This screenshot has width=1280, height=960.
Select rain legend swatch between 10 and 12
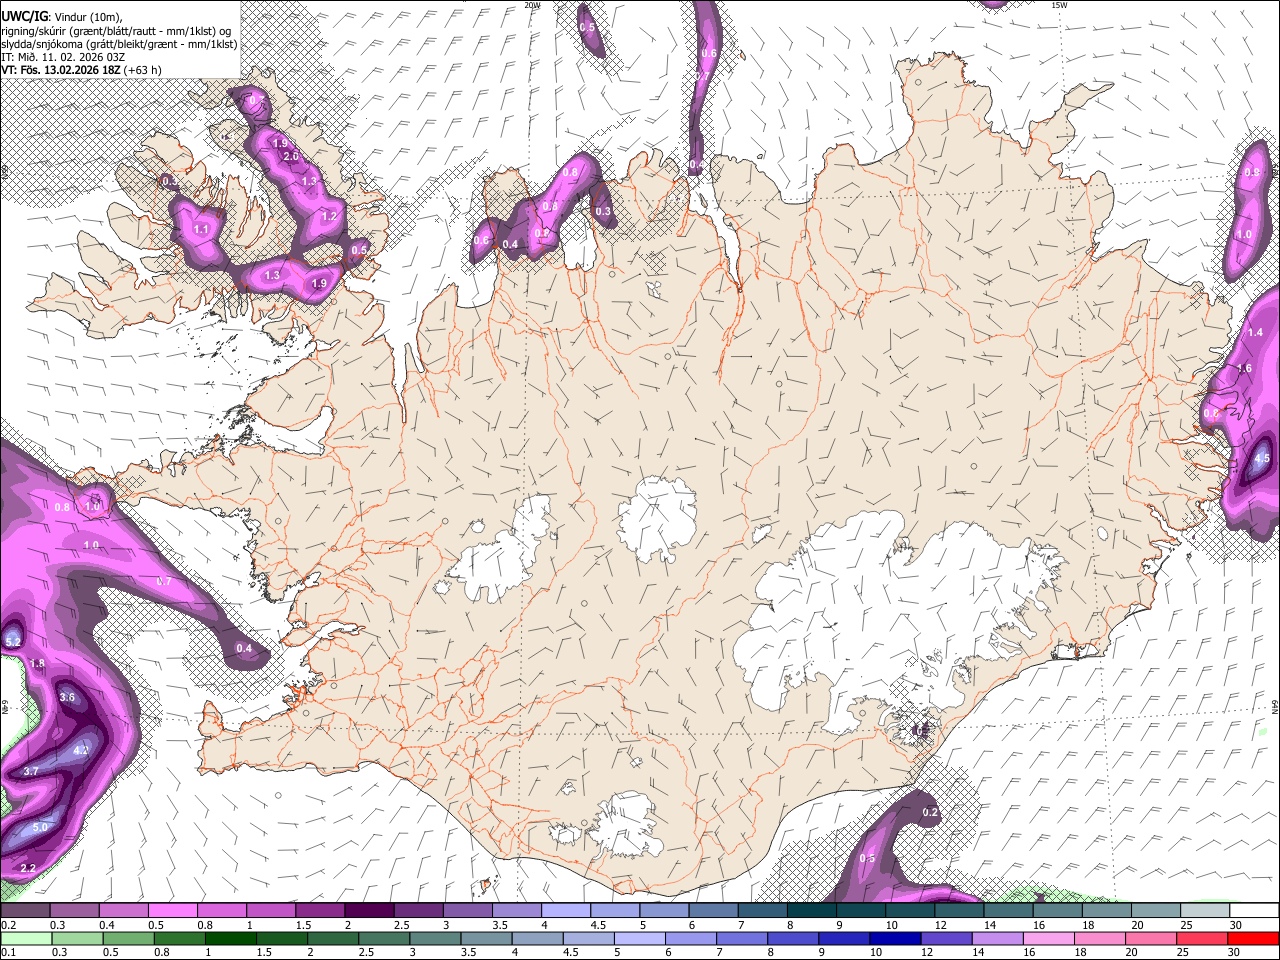point(897,938)
